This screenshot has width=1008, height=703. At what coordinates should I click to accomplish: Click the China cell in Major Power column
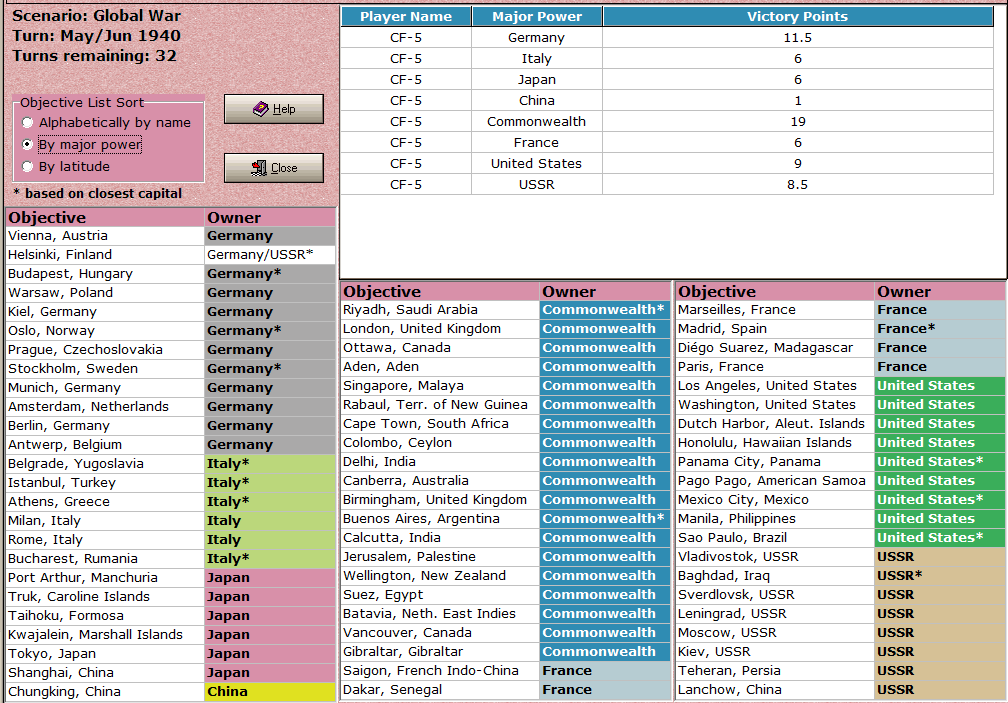click(x=537, y=101)
